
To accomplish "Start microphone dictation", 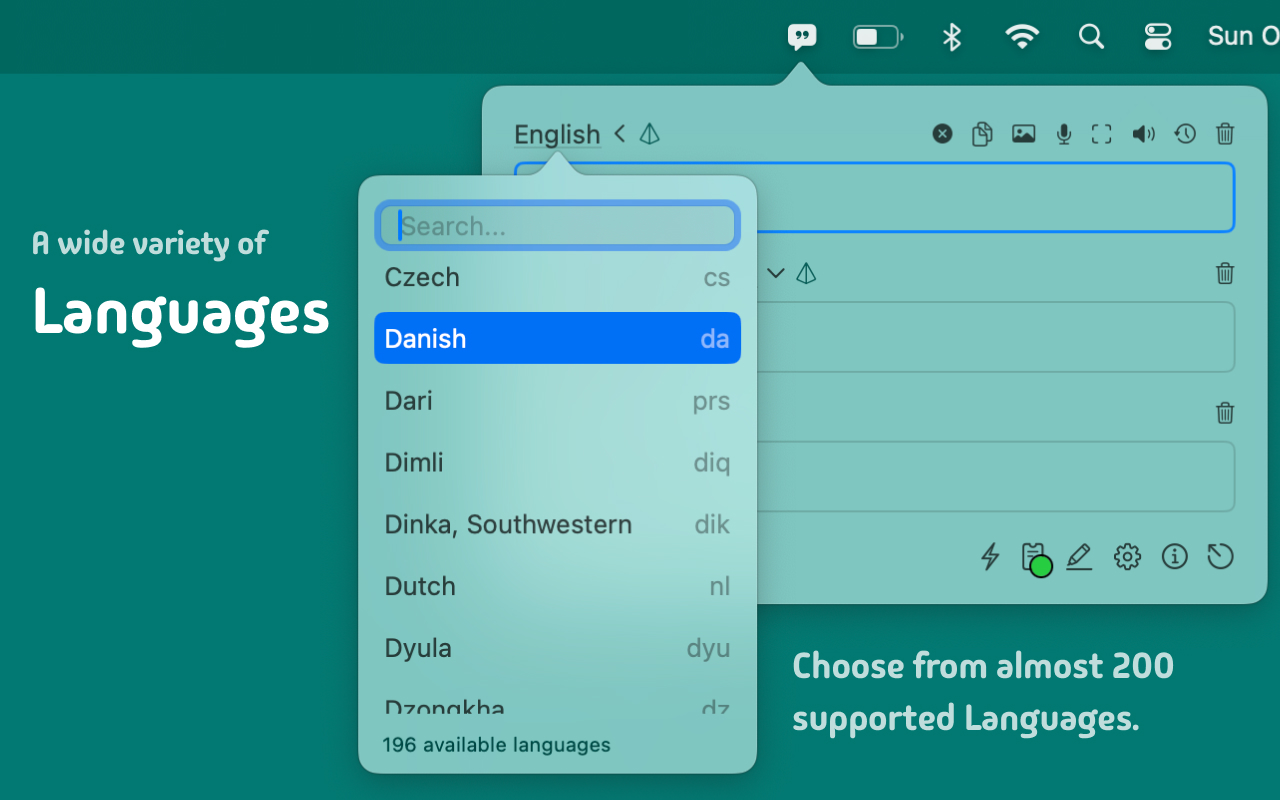I will pos(1064,134).
